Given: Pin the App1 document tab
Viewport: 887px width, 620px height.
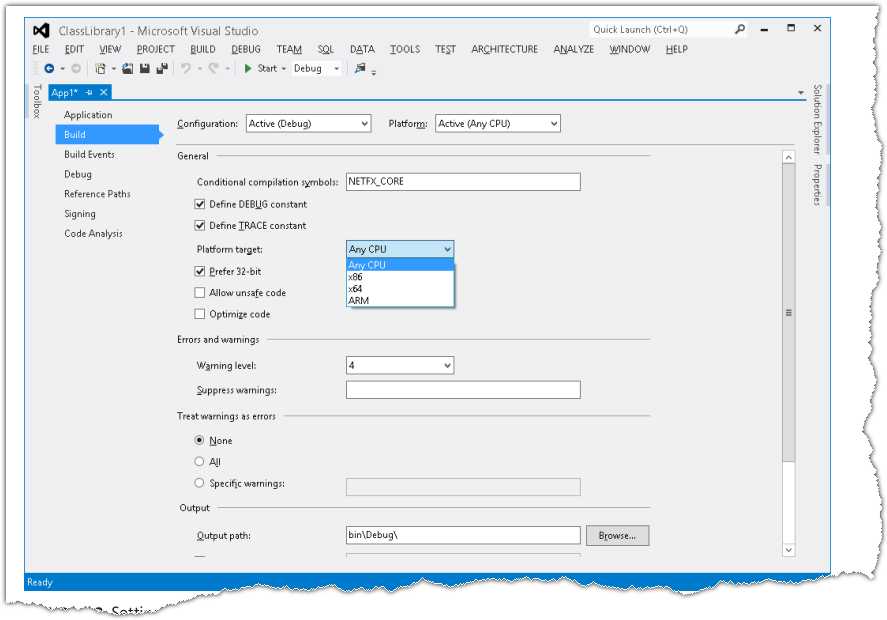Looking at the screenshot, I should [89, 92].
